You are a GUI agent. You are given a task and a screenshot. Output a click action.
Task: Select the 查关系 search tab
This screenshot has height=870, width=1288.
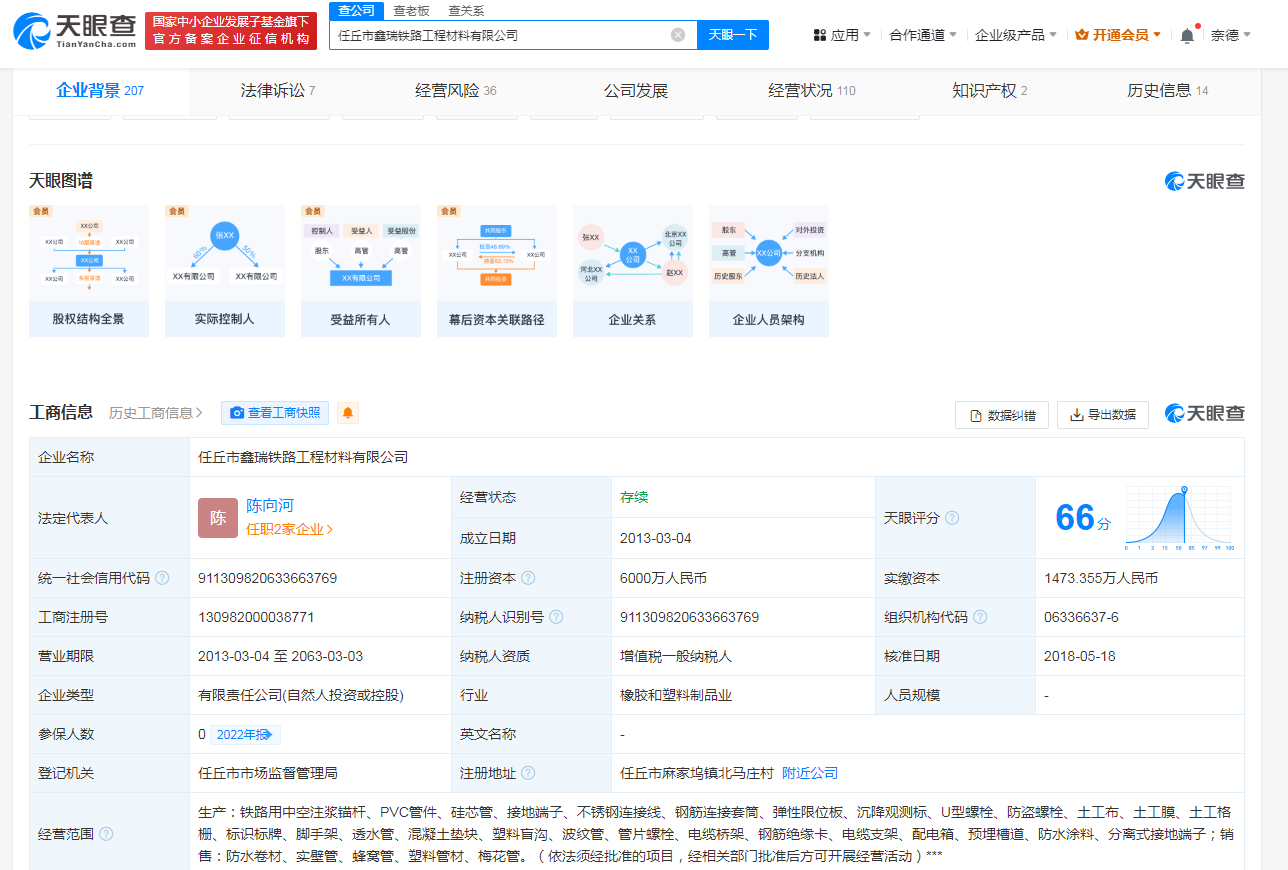pos(466,10)
